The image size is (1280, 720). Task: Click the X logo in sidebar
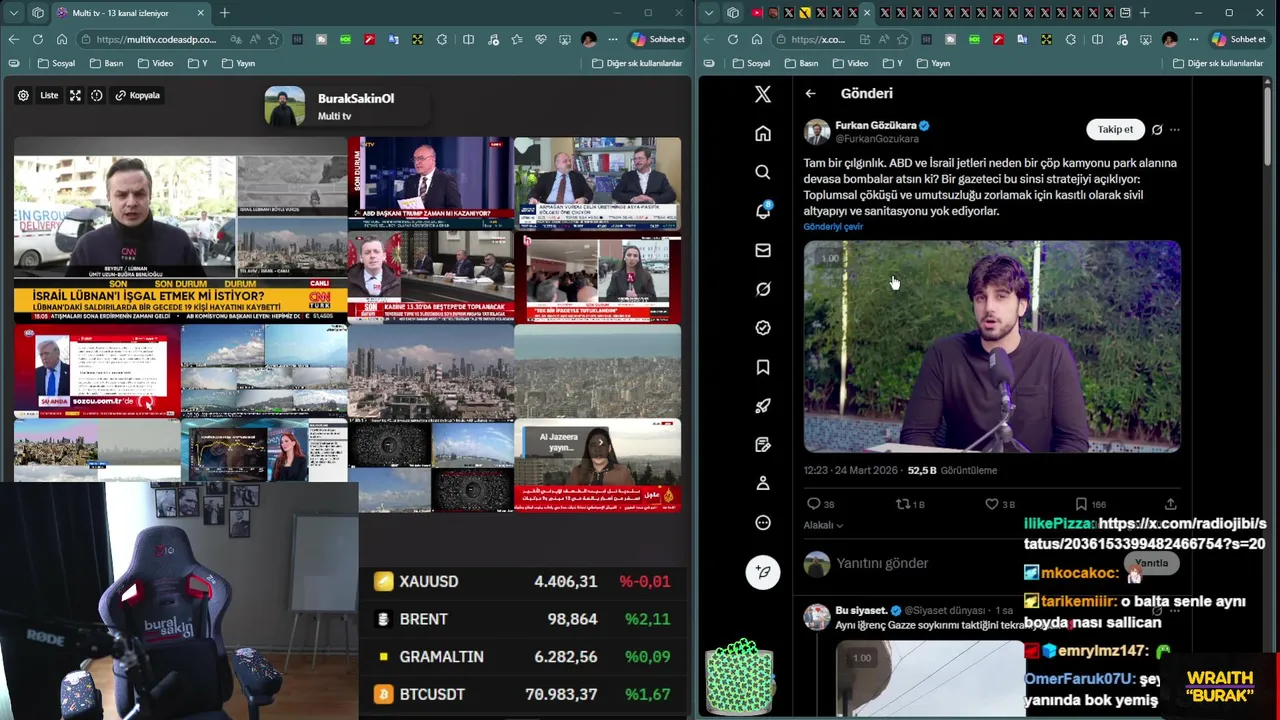point(763,94)
